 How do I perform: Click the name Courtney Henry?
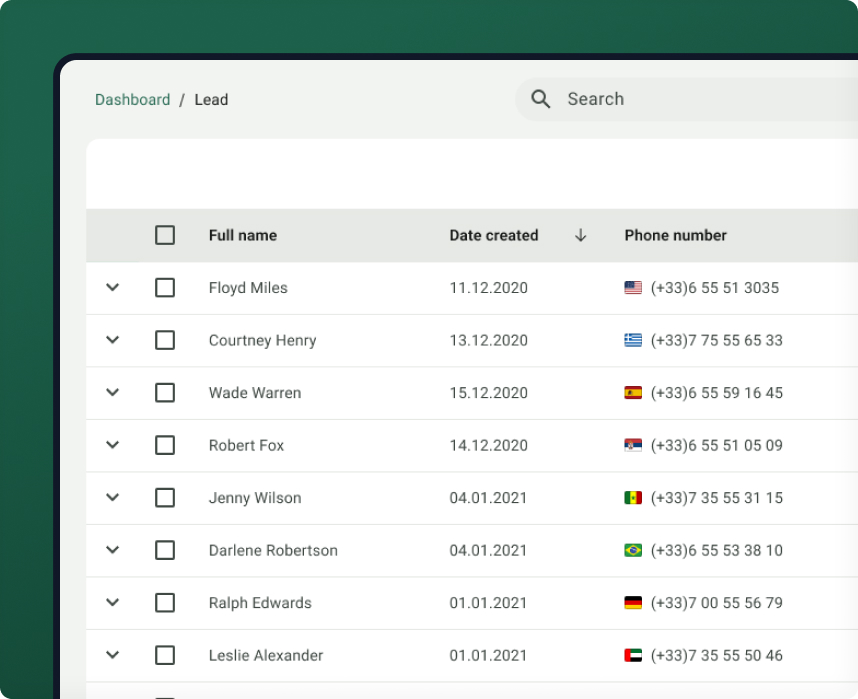[x=263, y=340]
